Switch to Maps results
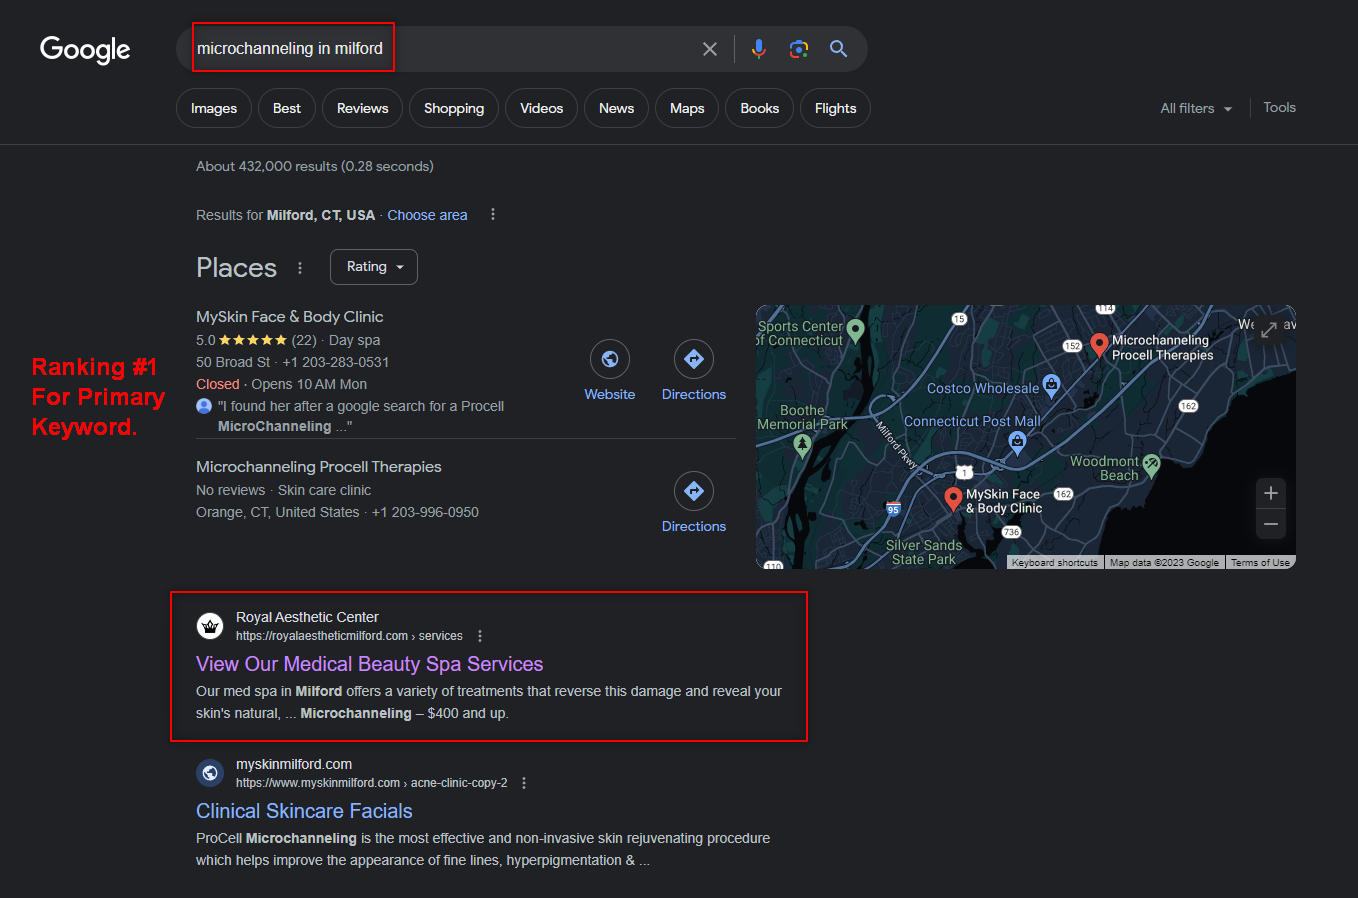Viewport: 1358px width, 898px height. [687, 108]
